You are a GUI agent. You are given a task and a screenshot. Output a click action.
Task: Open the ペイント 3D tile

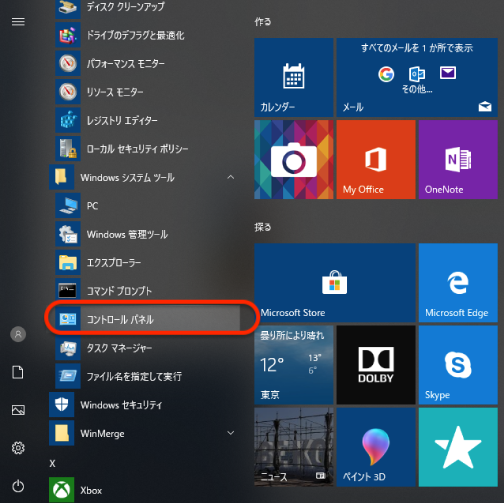tap(376, 447)
